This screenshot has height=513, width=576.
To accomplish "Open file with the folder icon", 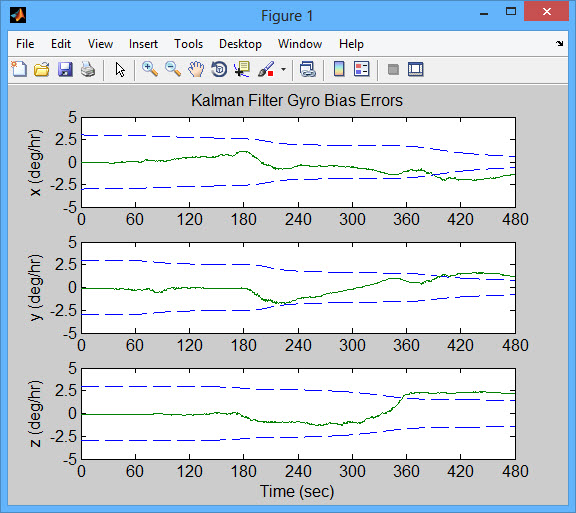I will pos(42,69).
